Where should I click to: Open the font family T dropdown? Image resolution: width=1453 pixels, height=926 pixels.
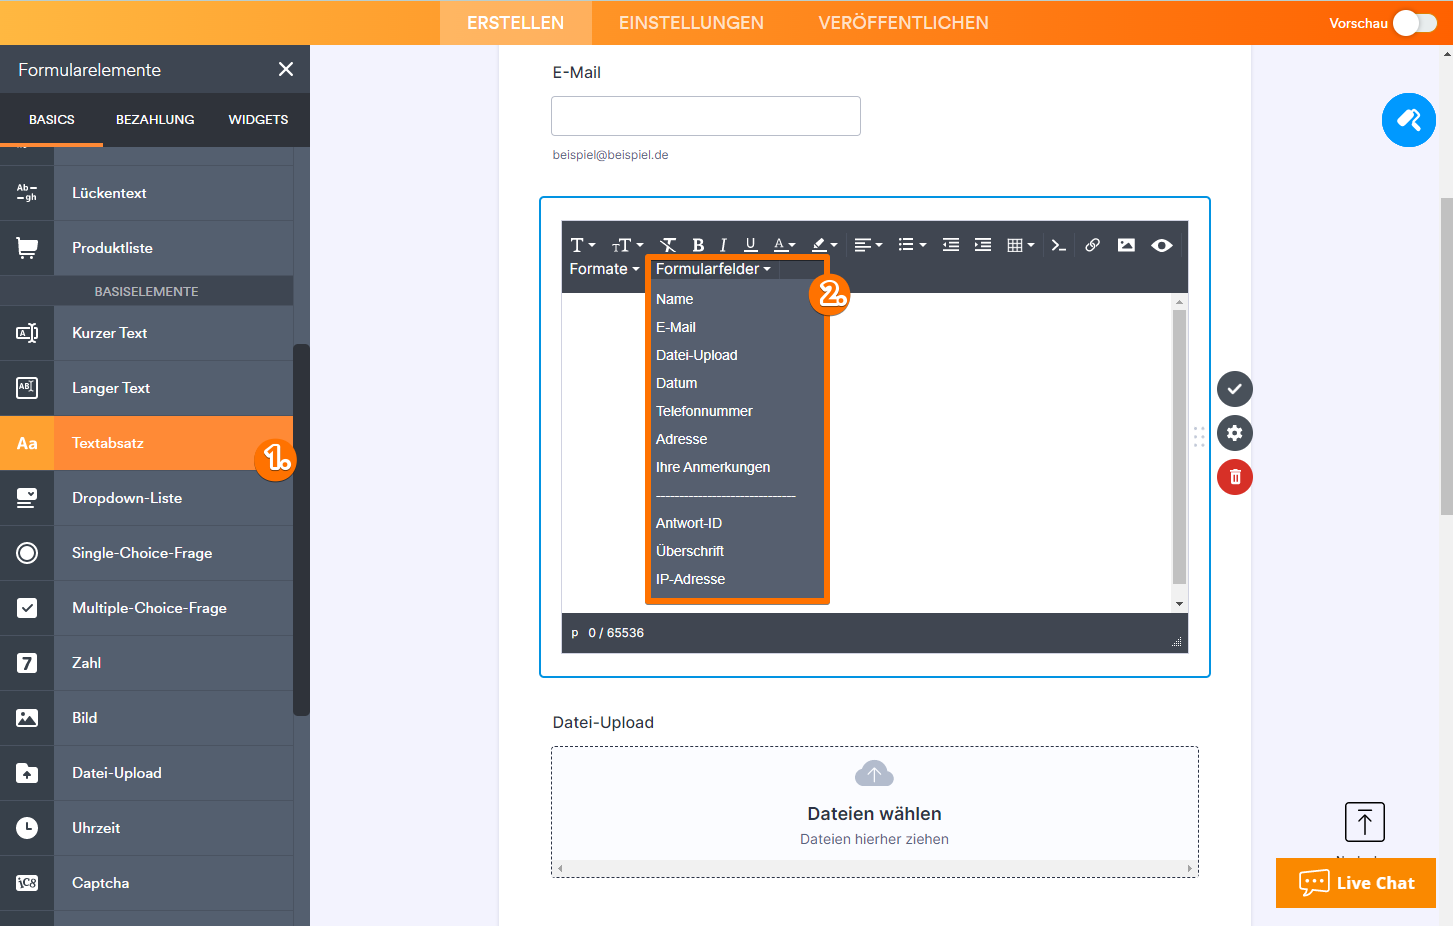(583, 245)
